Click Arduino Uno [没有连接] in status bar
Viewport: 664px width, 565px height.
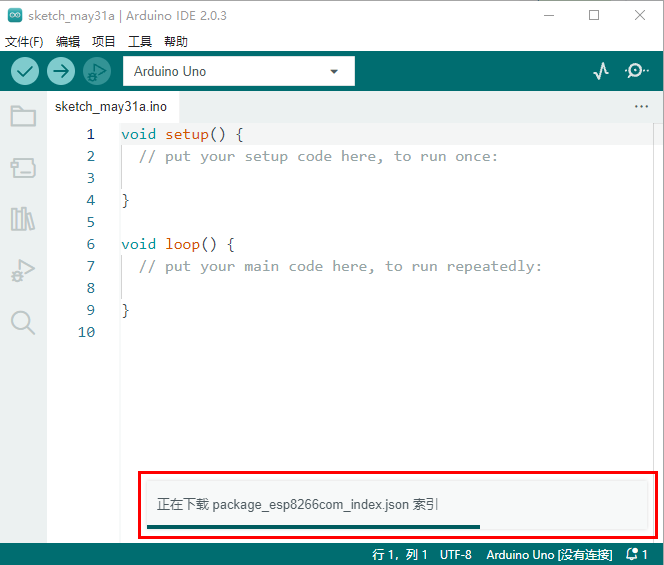click(549, 554)
